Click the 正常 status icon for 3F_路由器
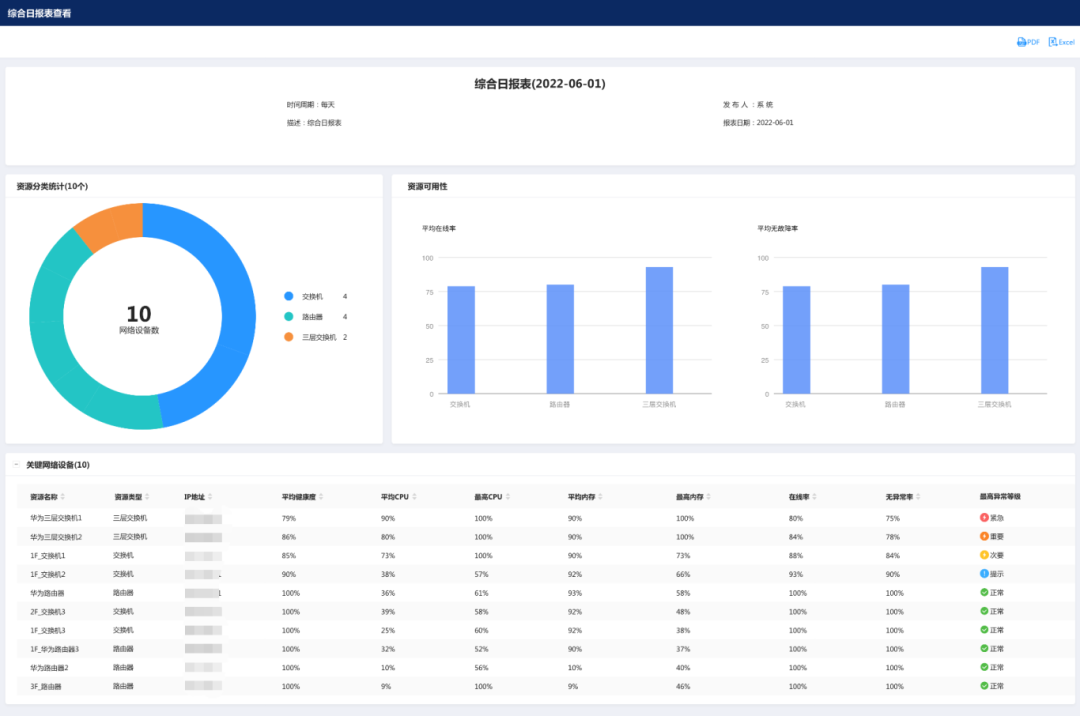Image resolution: width=1080 pixels, height=716 pixels. pos(984,686)
